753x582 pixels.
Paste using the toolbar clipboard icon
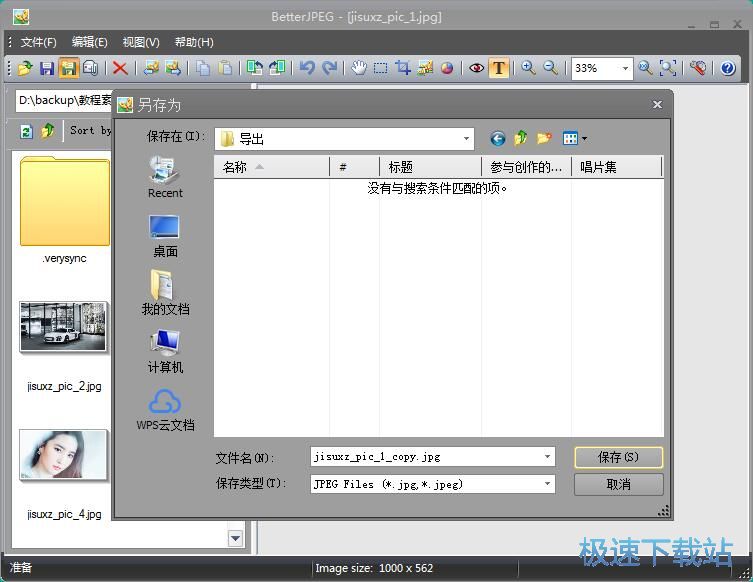point(225,68)
